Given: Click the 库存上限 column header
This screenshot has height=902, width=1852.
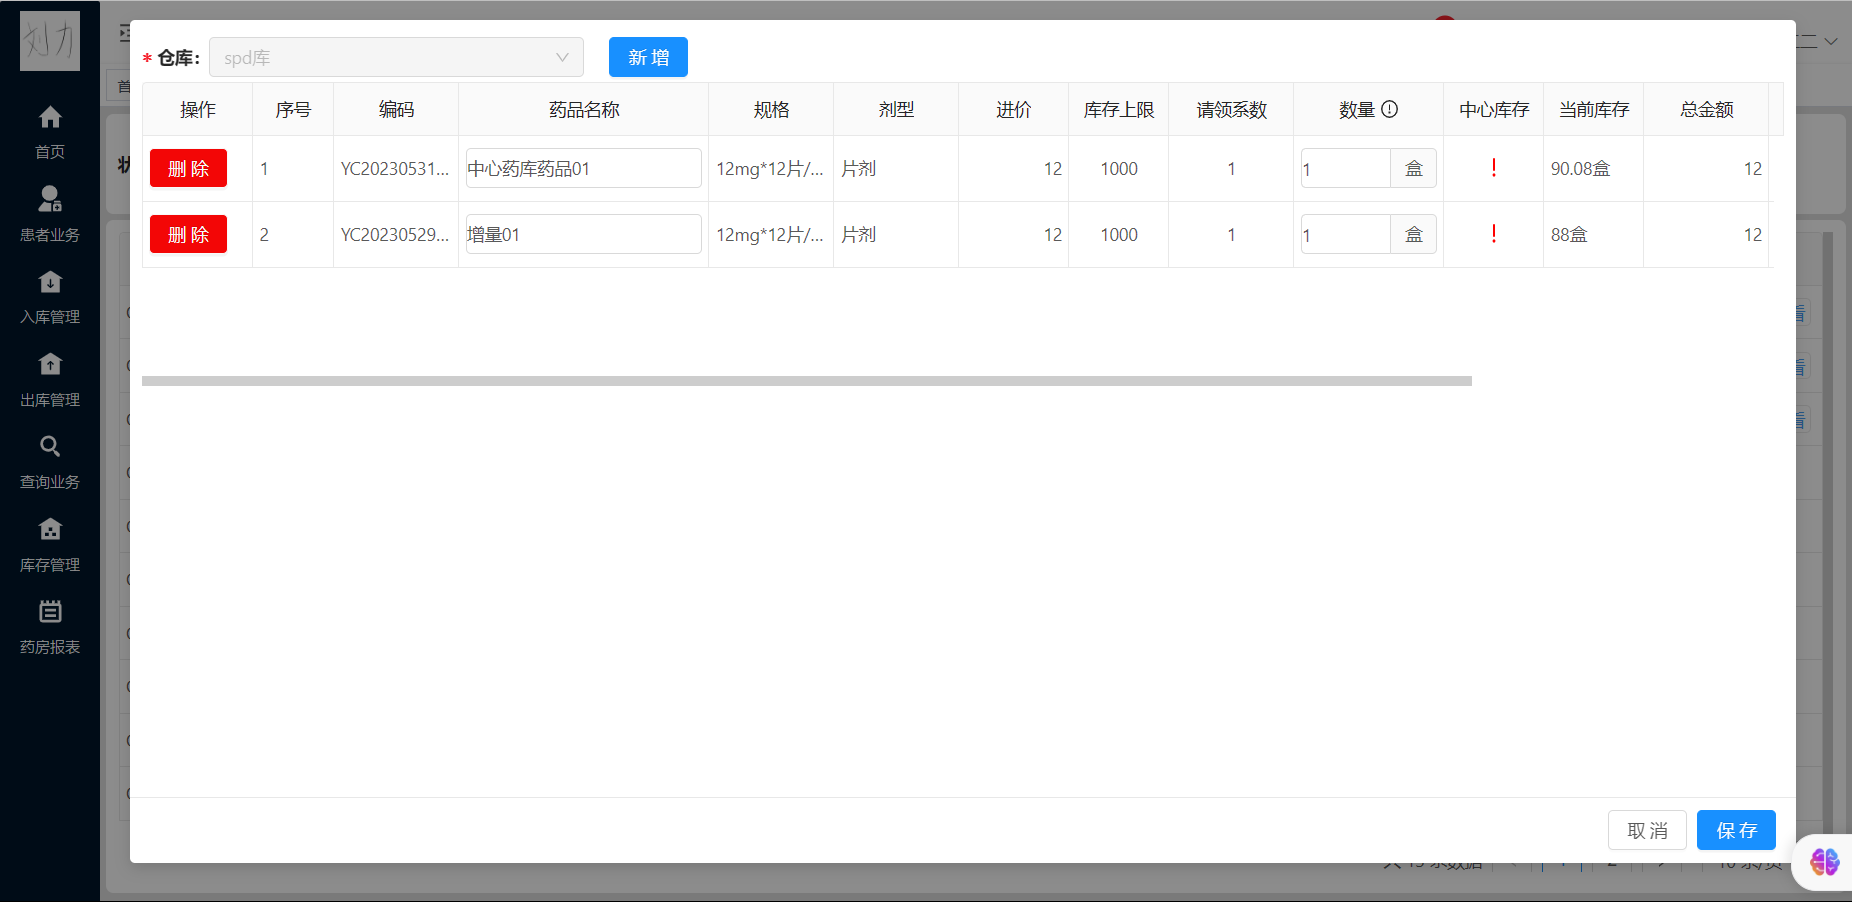Looking at the screenshot, I should 1119,109.
